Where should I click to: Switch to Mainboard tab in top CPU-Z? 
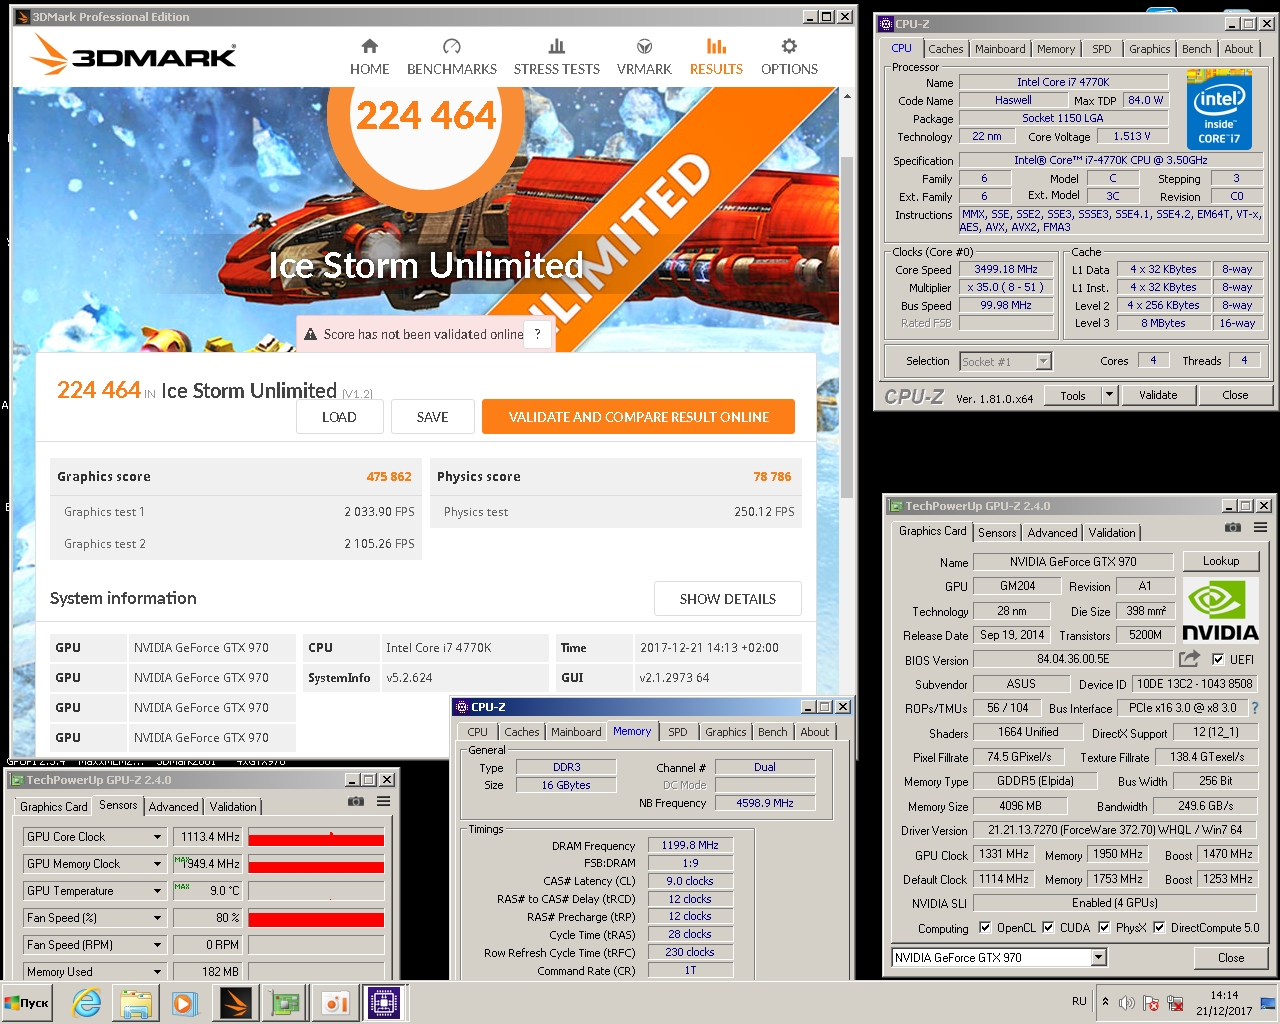(x=1000, y=49)
